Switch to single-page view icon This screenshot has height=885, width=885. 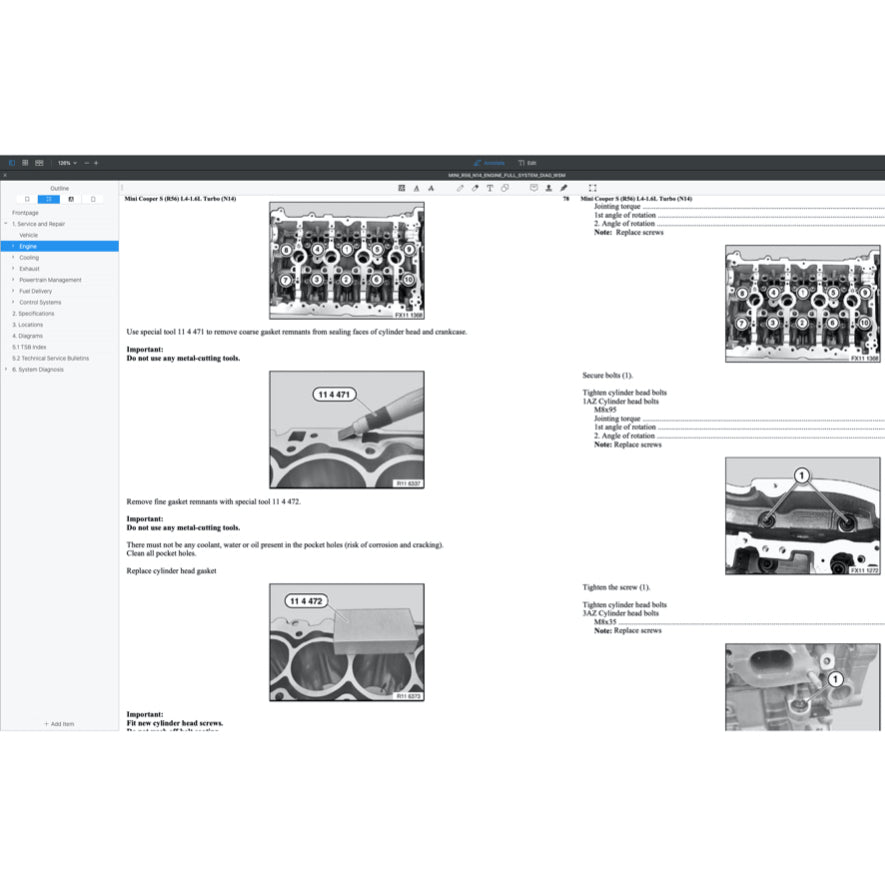(x=12, y=163)
